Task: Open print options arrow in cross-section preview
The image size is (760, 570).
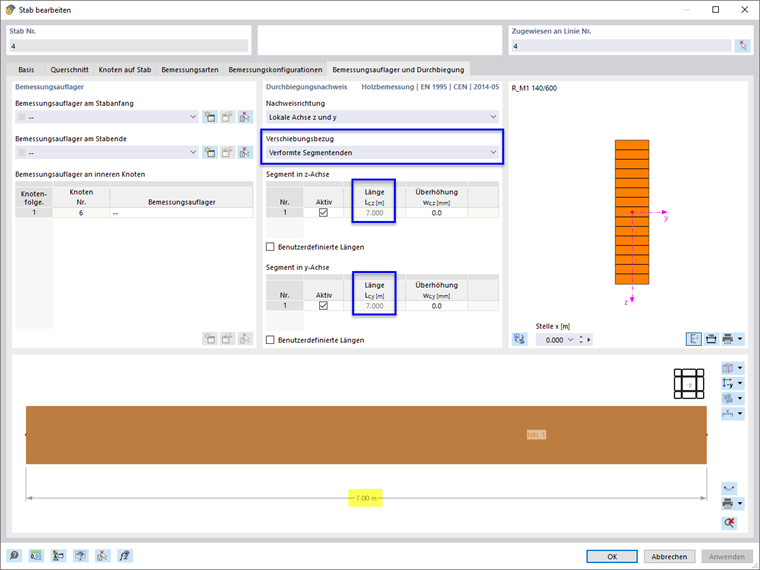Action: (x=740, y=339)
